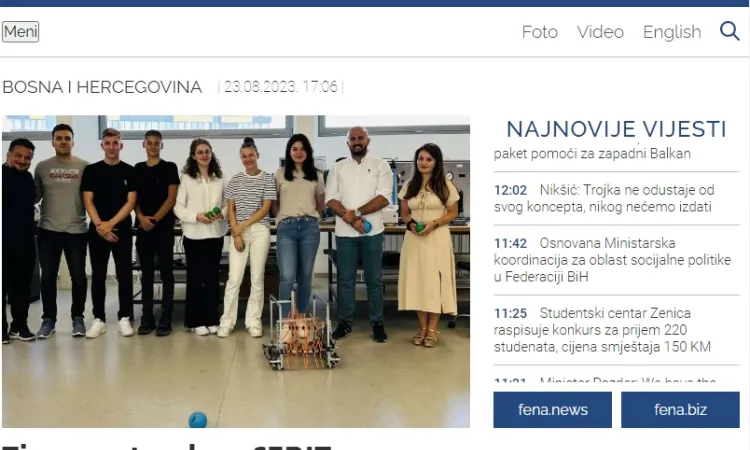Switch to the English version
Screen dimensions: 750x450
tap(672, 32)
